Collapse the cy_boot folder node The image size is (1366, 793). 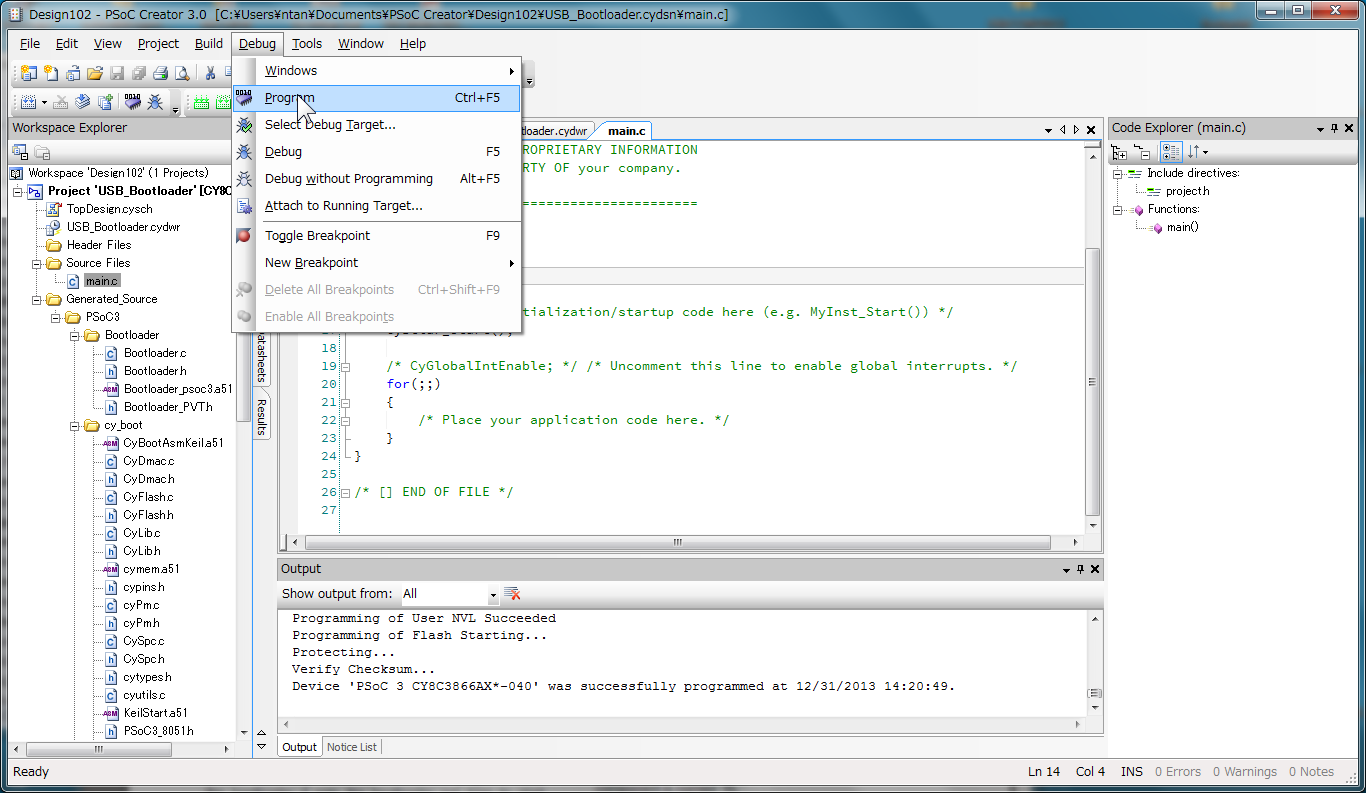pos(75,425)
